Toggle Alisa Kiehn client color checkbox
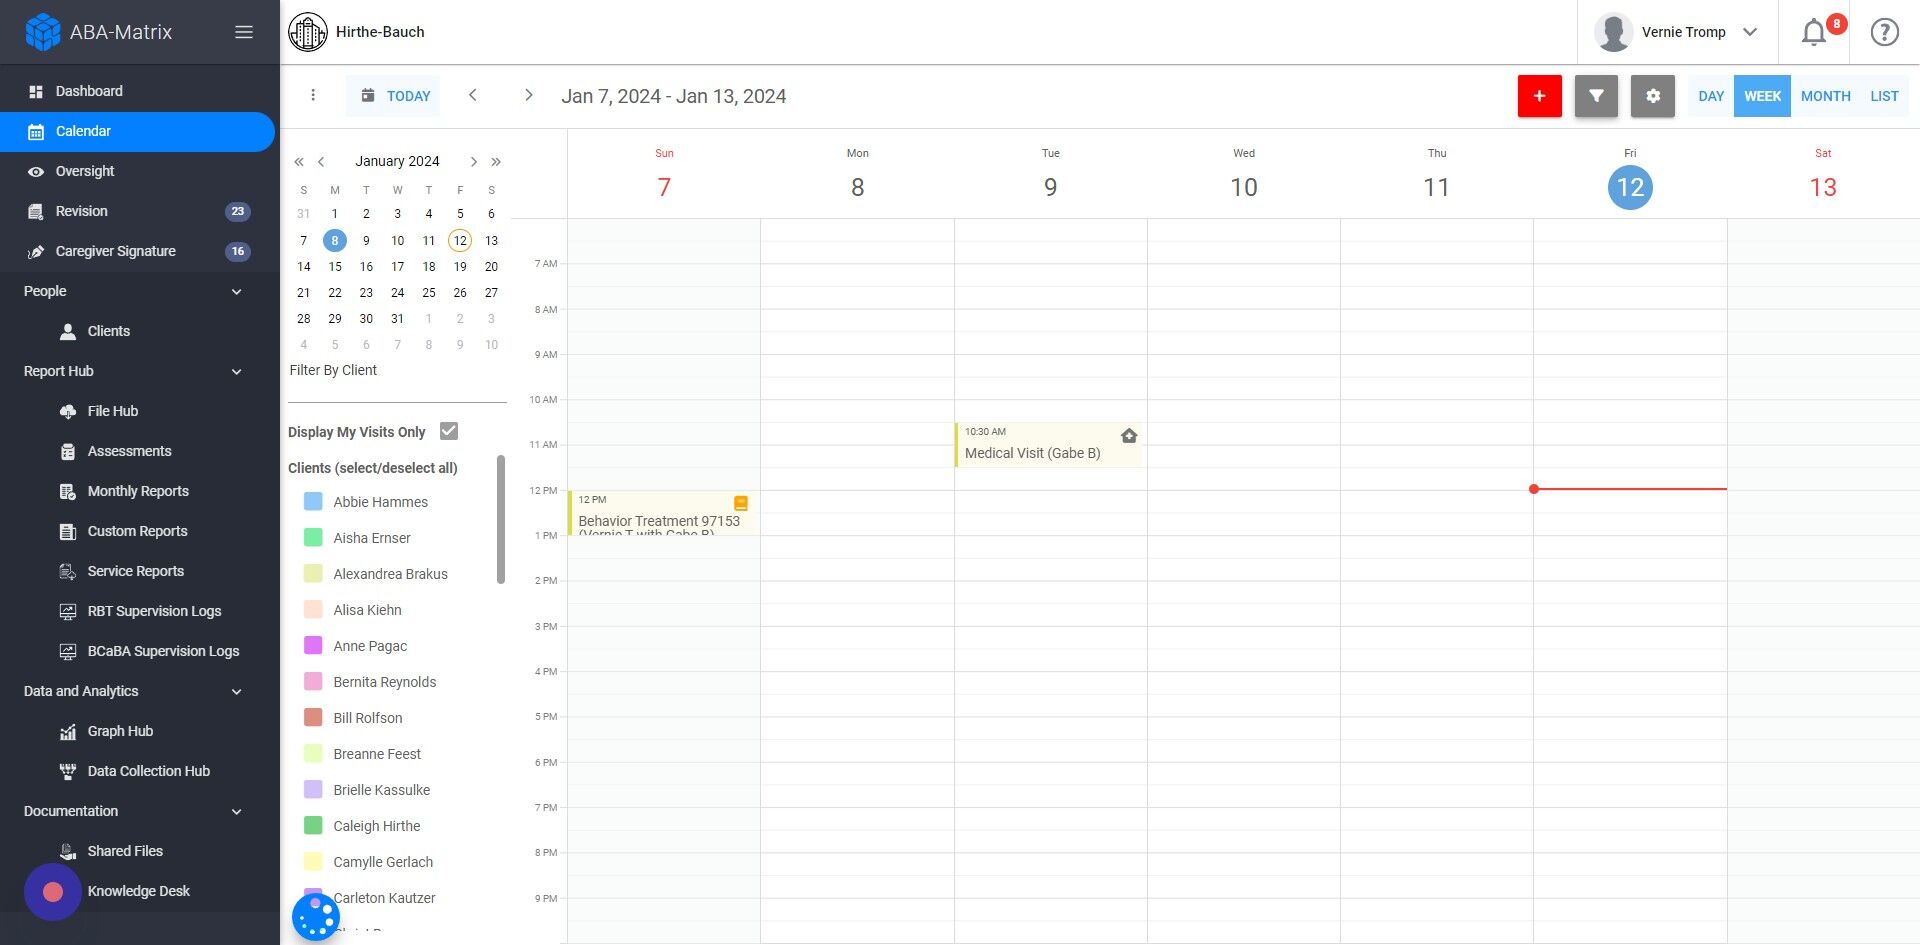1920x945 pixels. (x=313, y=610)
